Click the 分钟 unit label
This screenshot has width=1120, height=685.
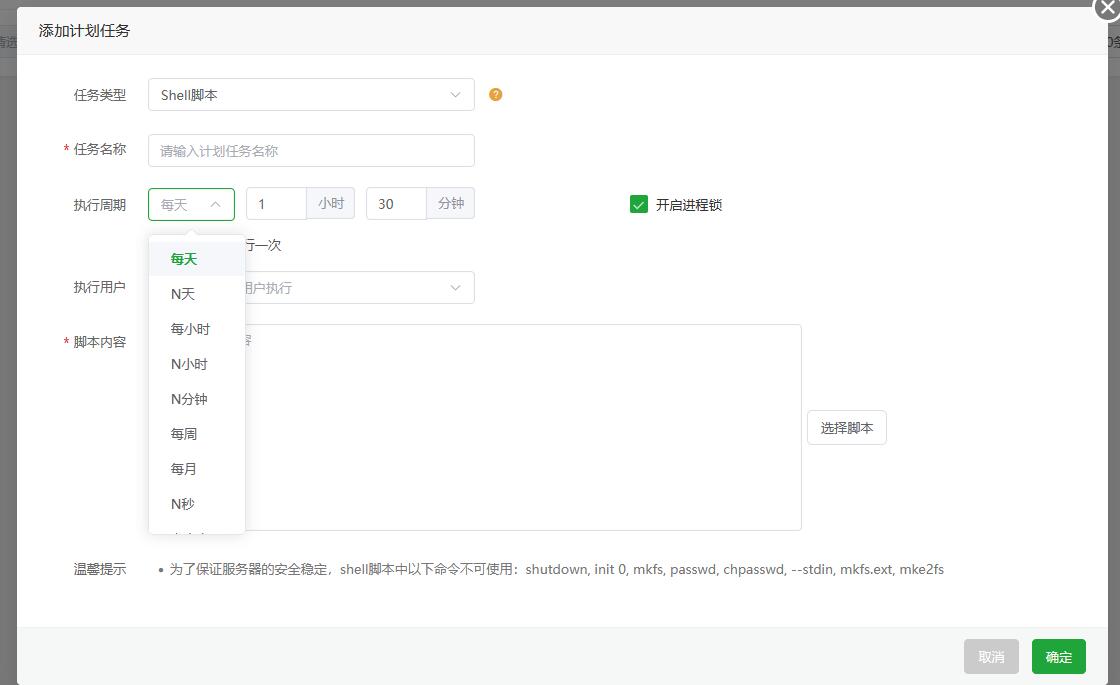tap(451, 204)
